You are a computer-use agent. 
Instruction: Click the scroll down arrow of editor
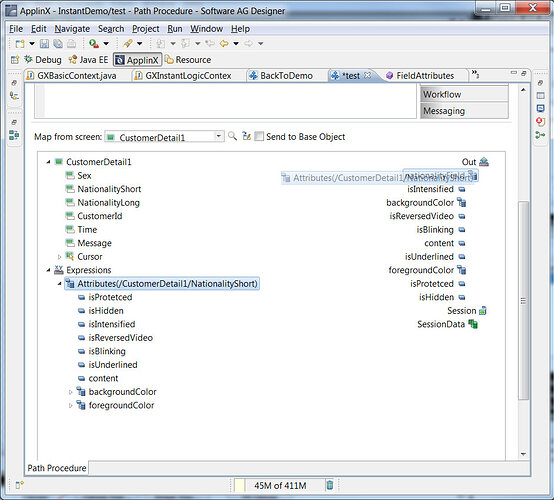(x=523, y=454)
